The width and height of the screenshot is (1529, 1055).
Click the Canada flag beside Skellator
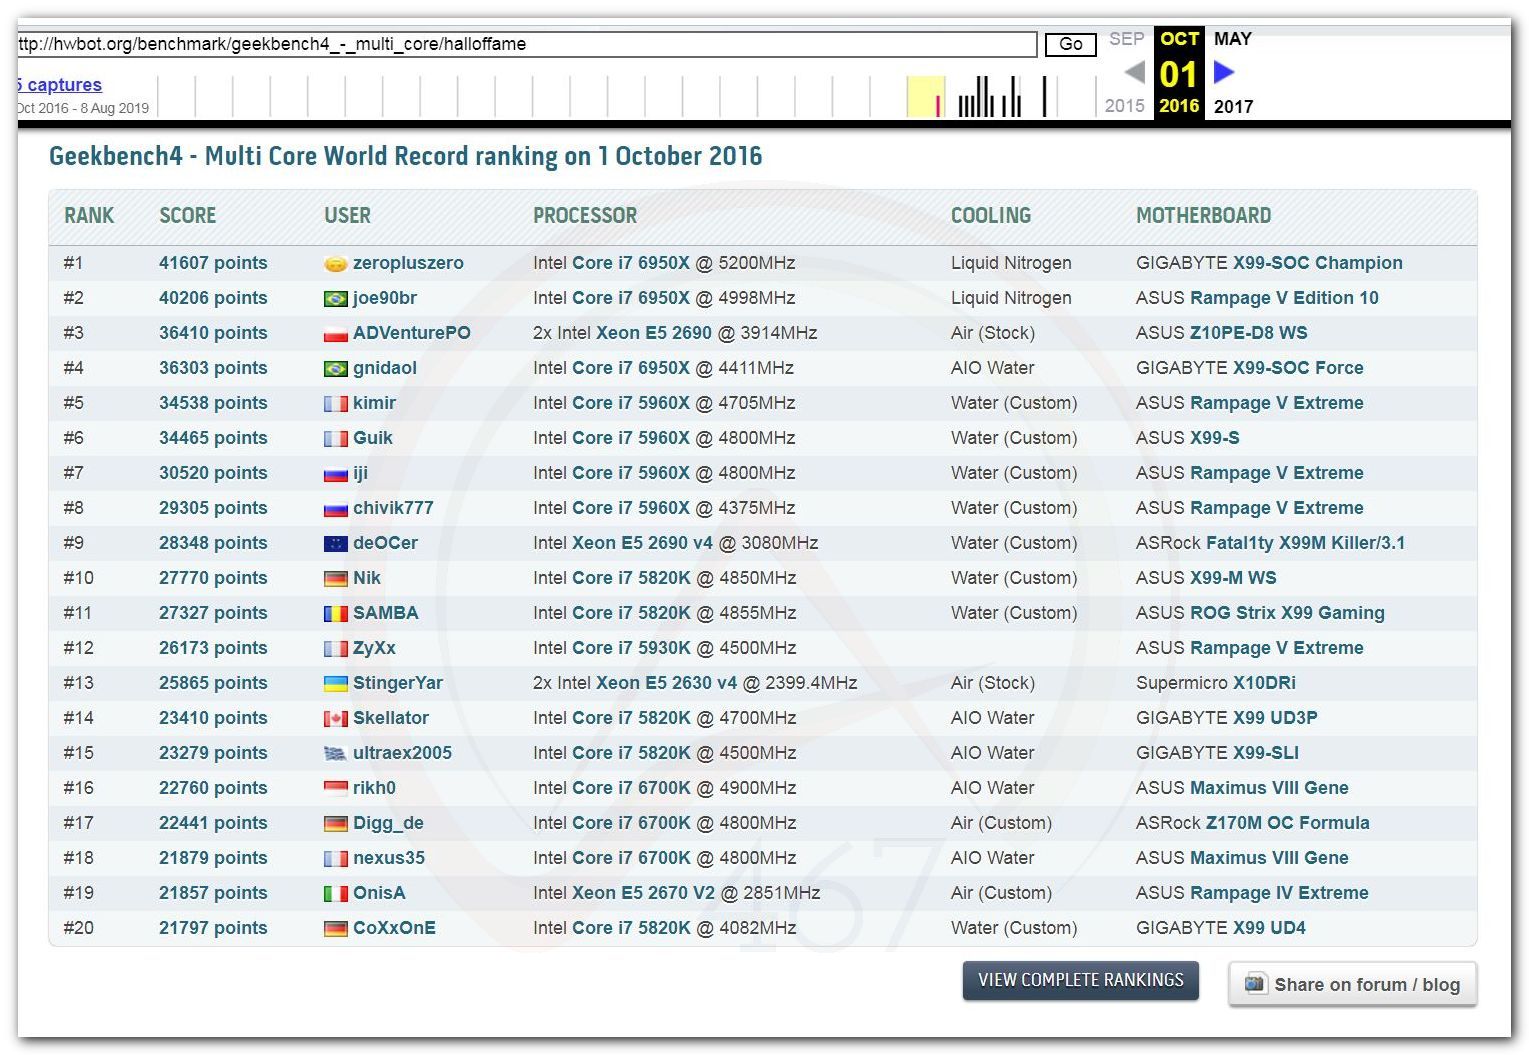(x=335, y=719)
